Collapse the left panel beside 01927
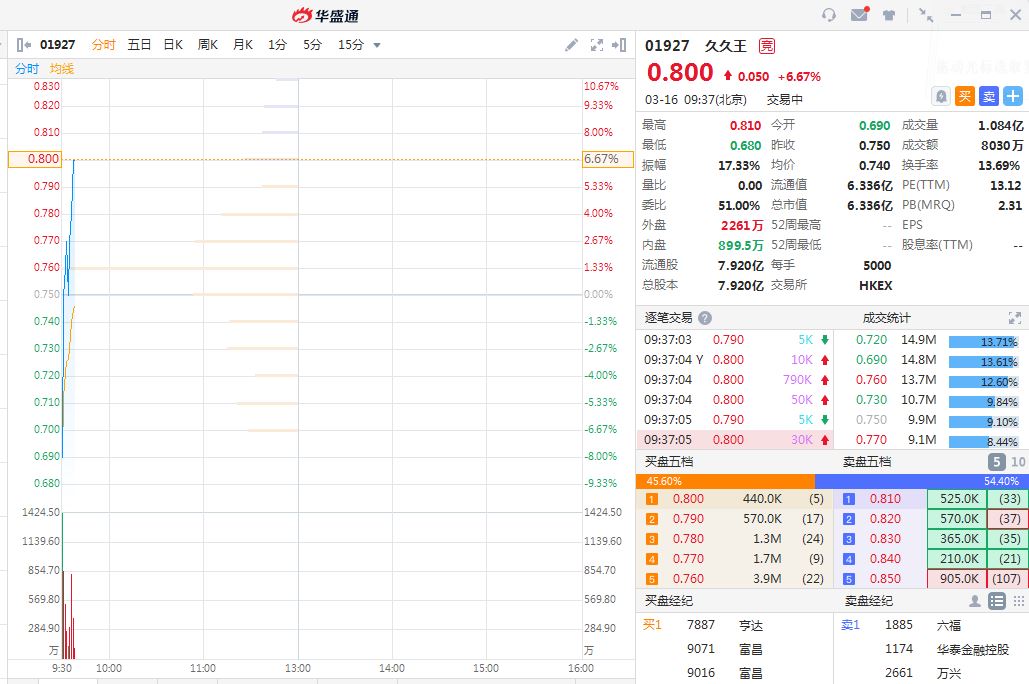Image resolution: width=1029 pixels, height=684 pixels. pos(23,45)
